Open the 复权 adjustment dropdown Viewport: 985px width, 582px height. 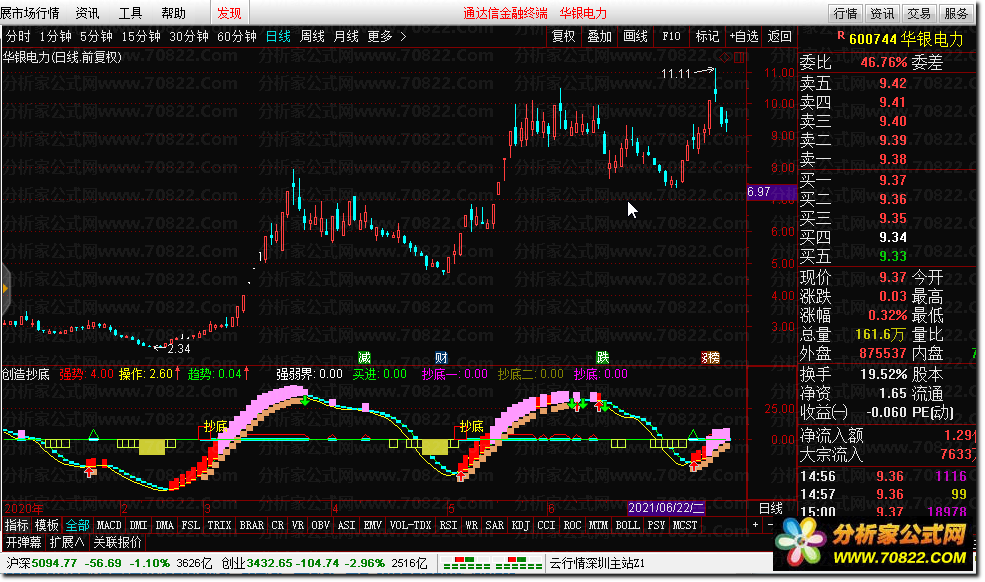563,36
